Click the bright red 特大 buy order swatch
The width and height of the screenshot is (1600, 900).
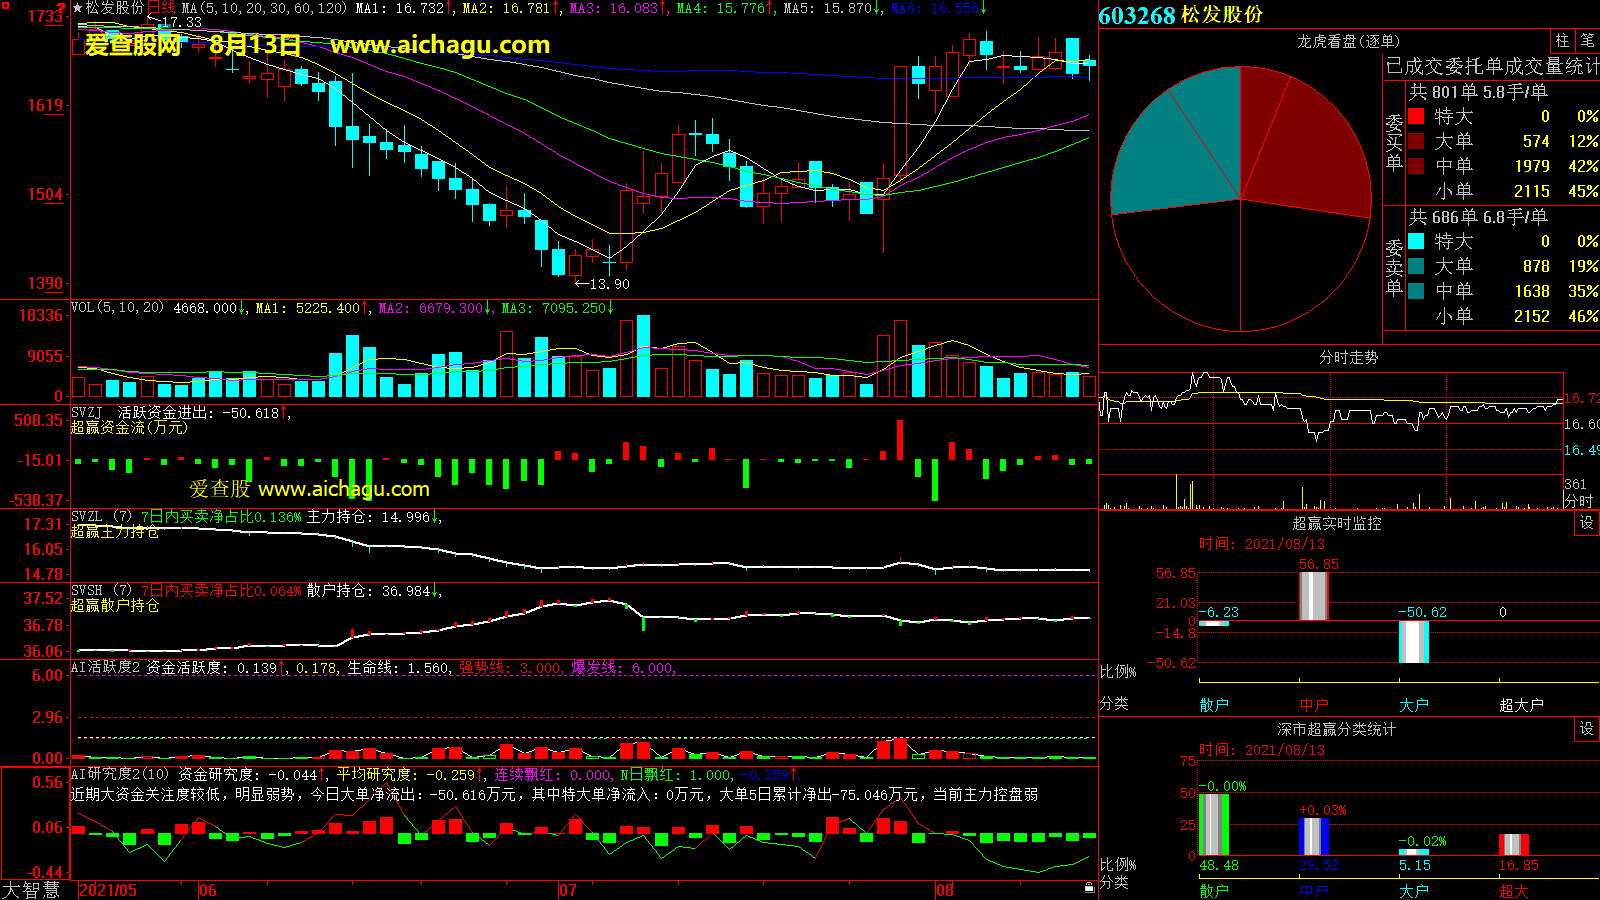[x=1416, y=116]
